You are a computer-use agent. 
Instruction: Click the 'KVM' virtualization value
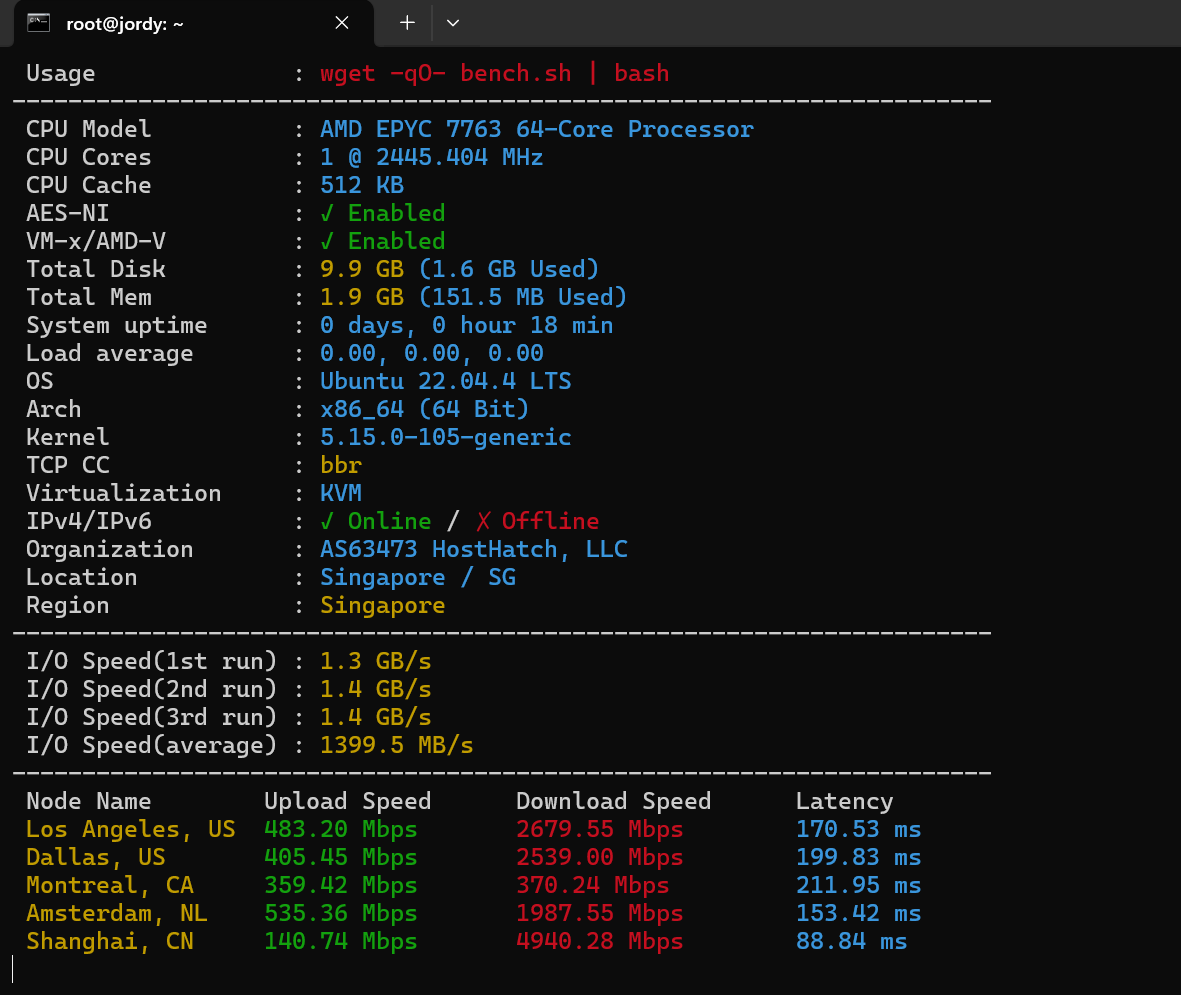click(x=341, y=493)
